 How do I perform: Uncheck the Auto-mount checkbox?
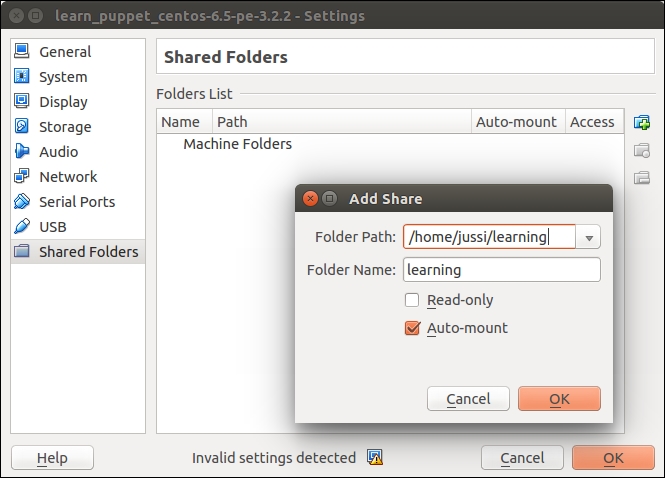point(412,328)
